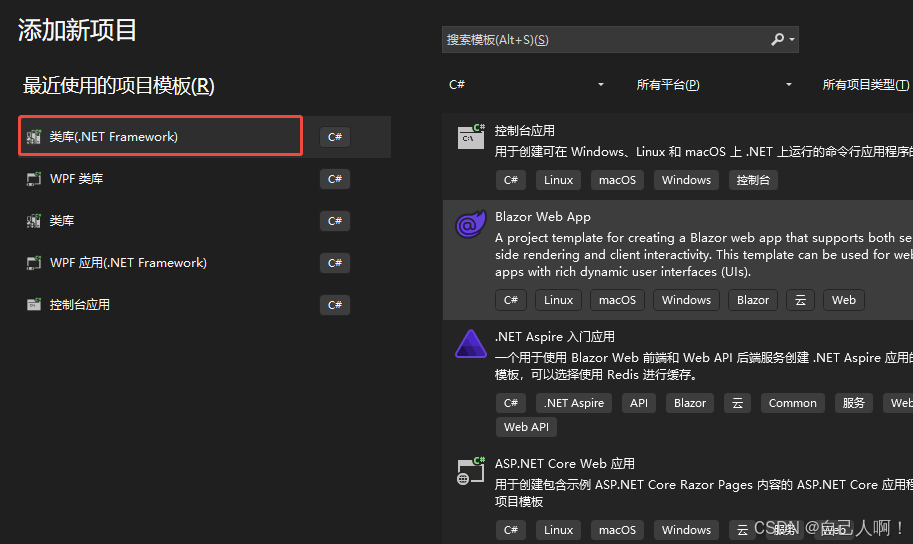The height and width of the screenshot is (544, 913).
Task: Select the .NET Aspire 入门应用 template title
Action: tap(554, 337)
